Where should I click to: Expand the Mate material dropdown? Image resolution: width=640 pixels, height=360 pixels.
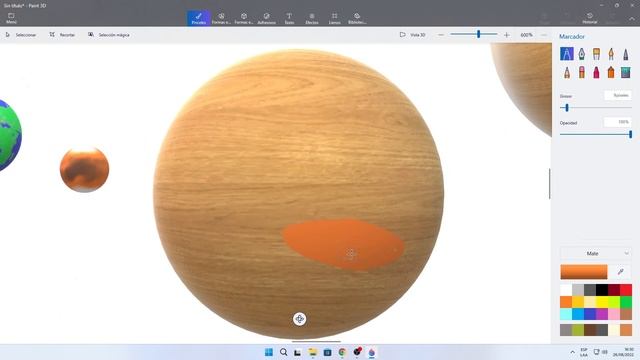click(x=596, y=253)
